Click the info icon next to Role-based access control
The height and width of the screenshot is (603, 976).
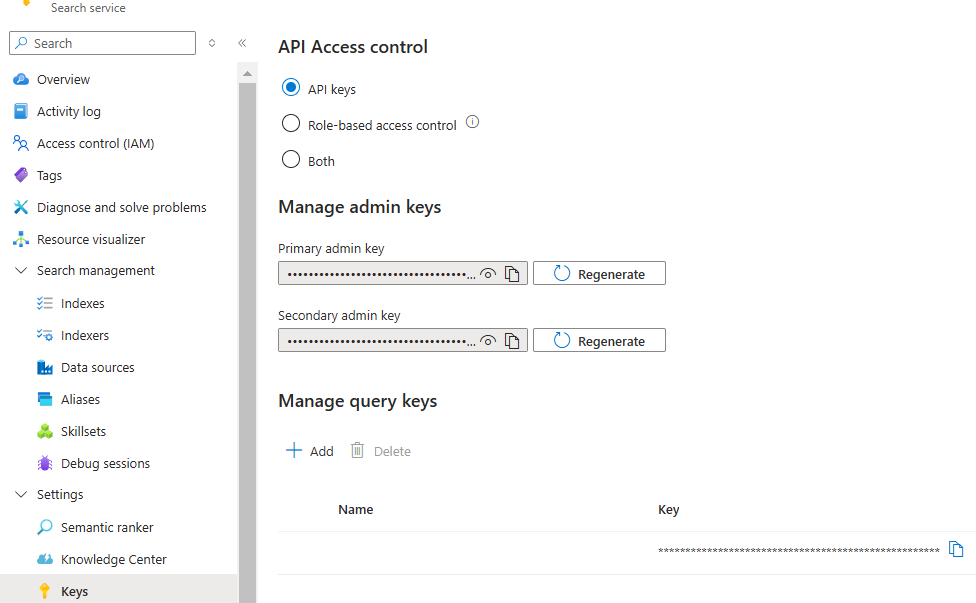pos(472,122)
